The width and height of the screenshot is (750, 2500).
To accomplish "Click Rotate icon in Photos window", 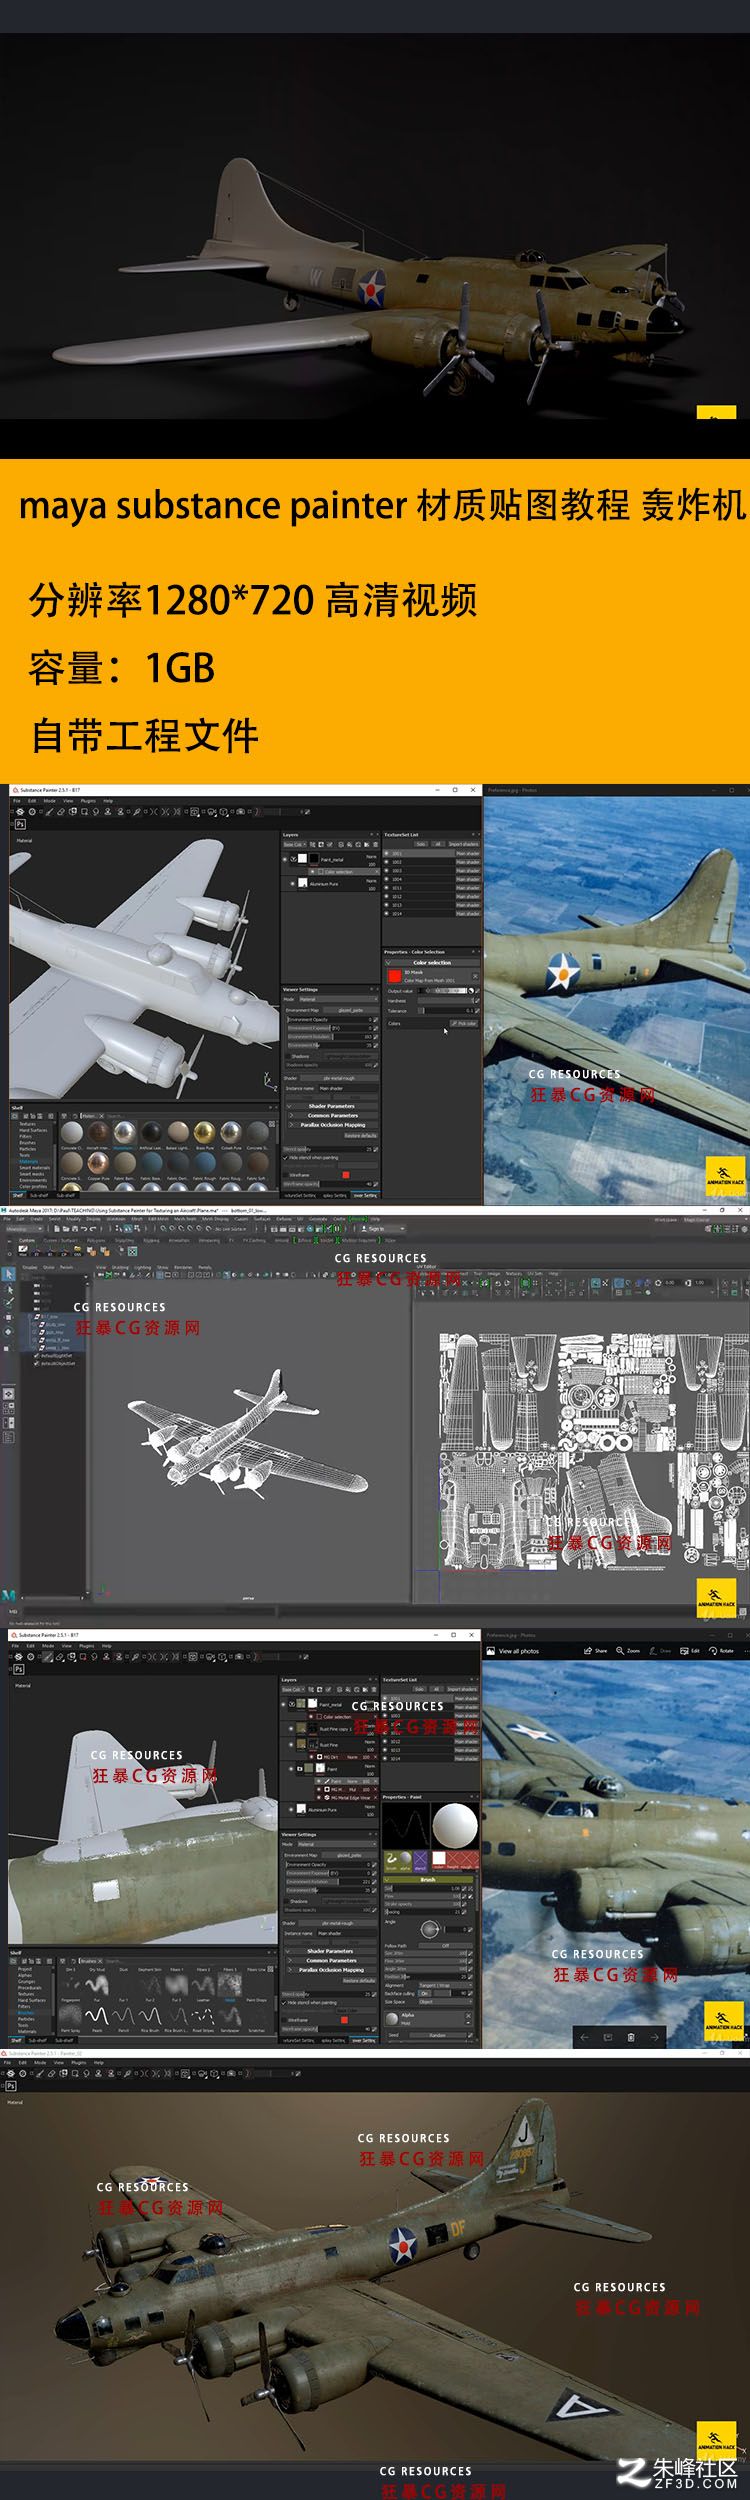I will (721, 1651).
